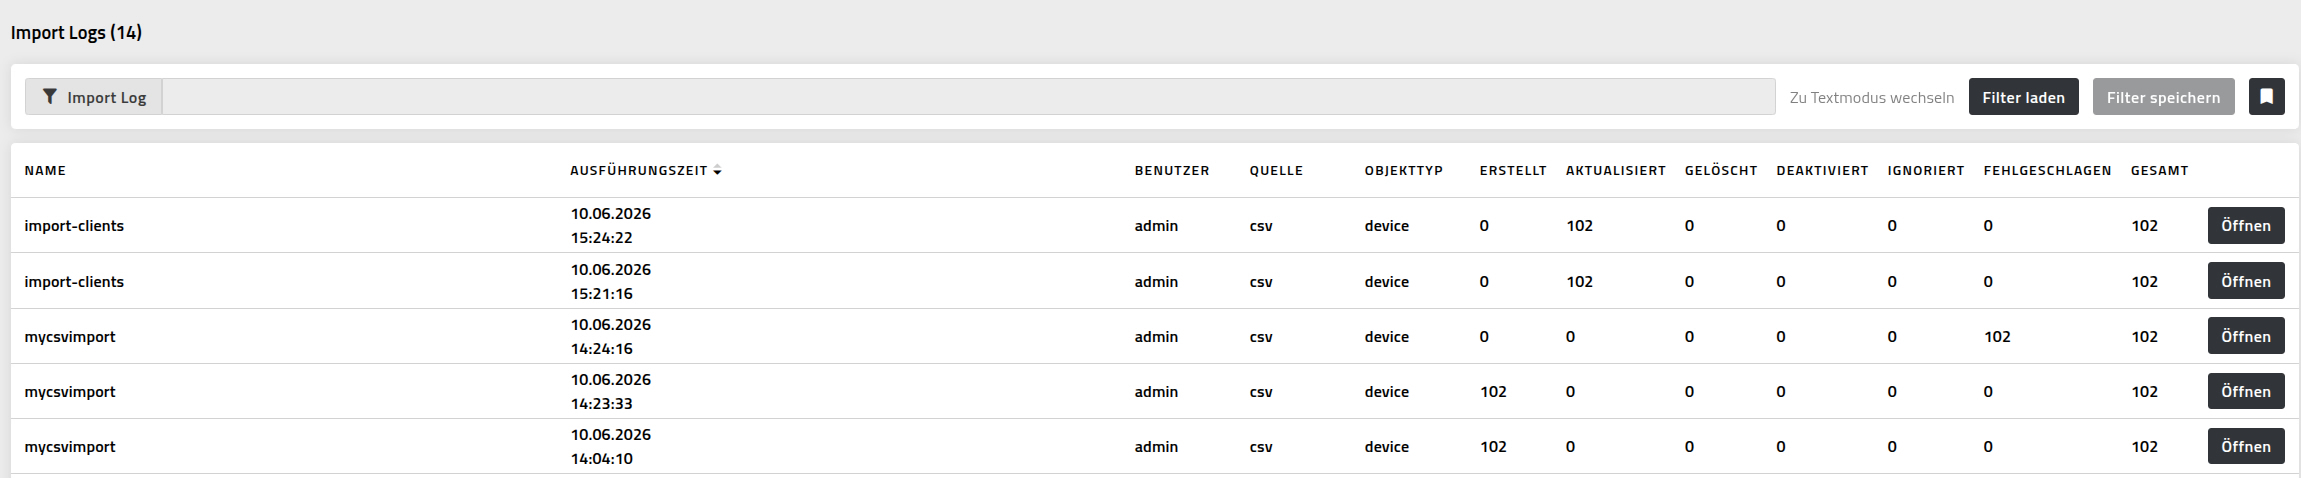Click execution time 10.06.2026 15:24:22
This screenshot has height=478, width=2301.
tap(611, 226)
